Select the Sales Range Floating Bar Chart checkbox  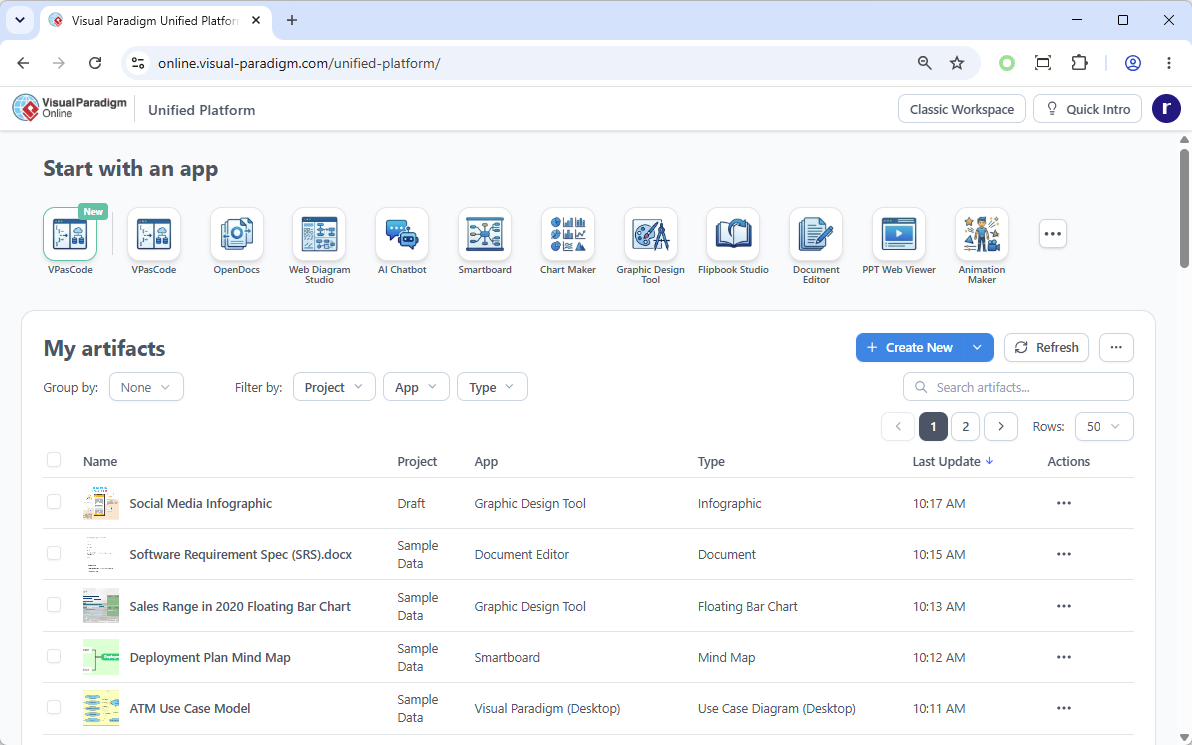tap(54, 604)
